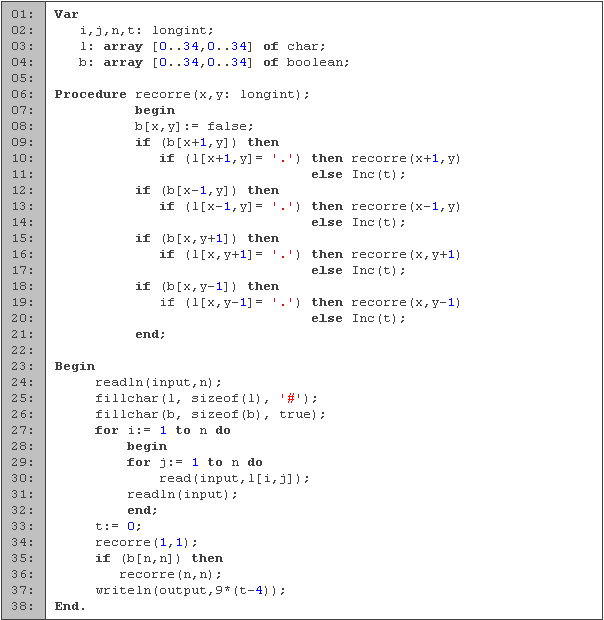Click the 'writeln(output,9*(t-4));' statement
Screen dimensions: 604x620
coord(190,590)
